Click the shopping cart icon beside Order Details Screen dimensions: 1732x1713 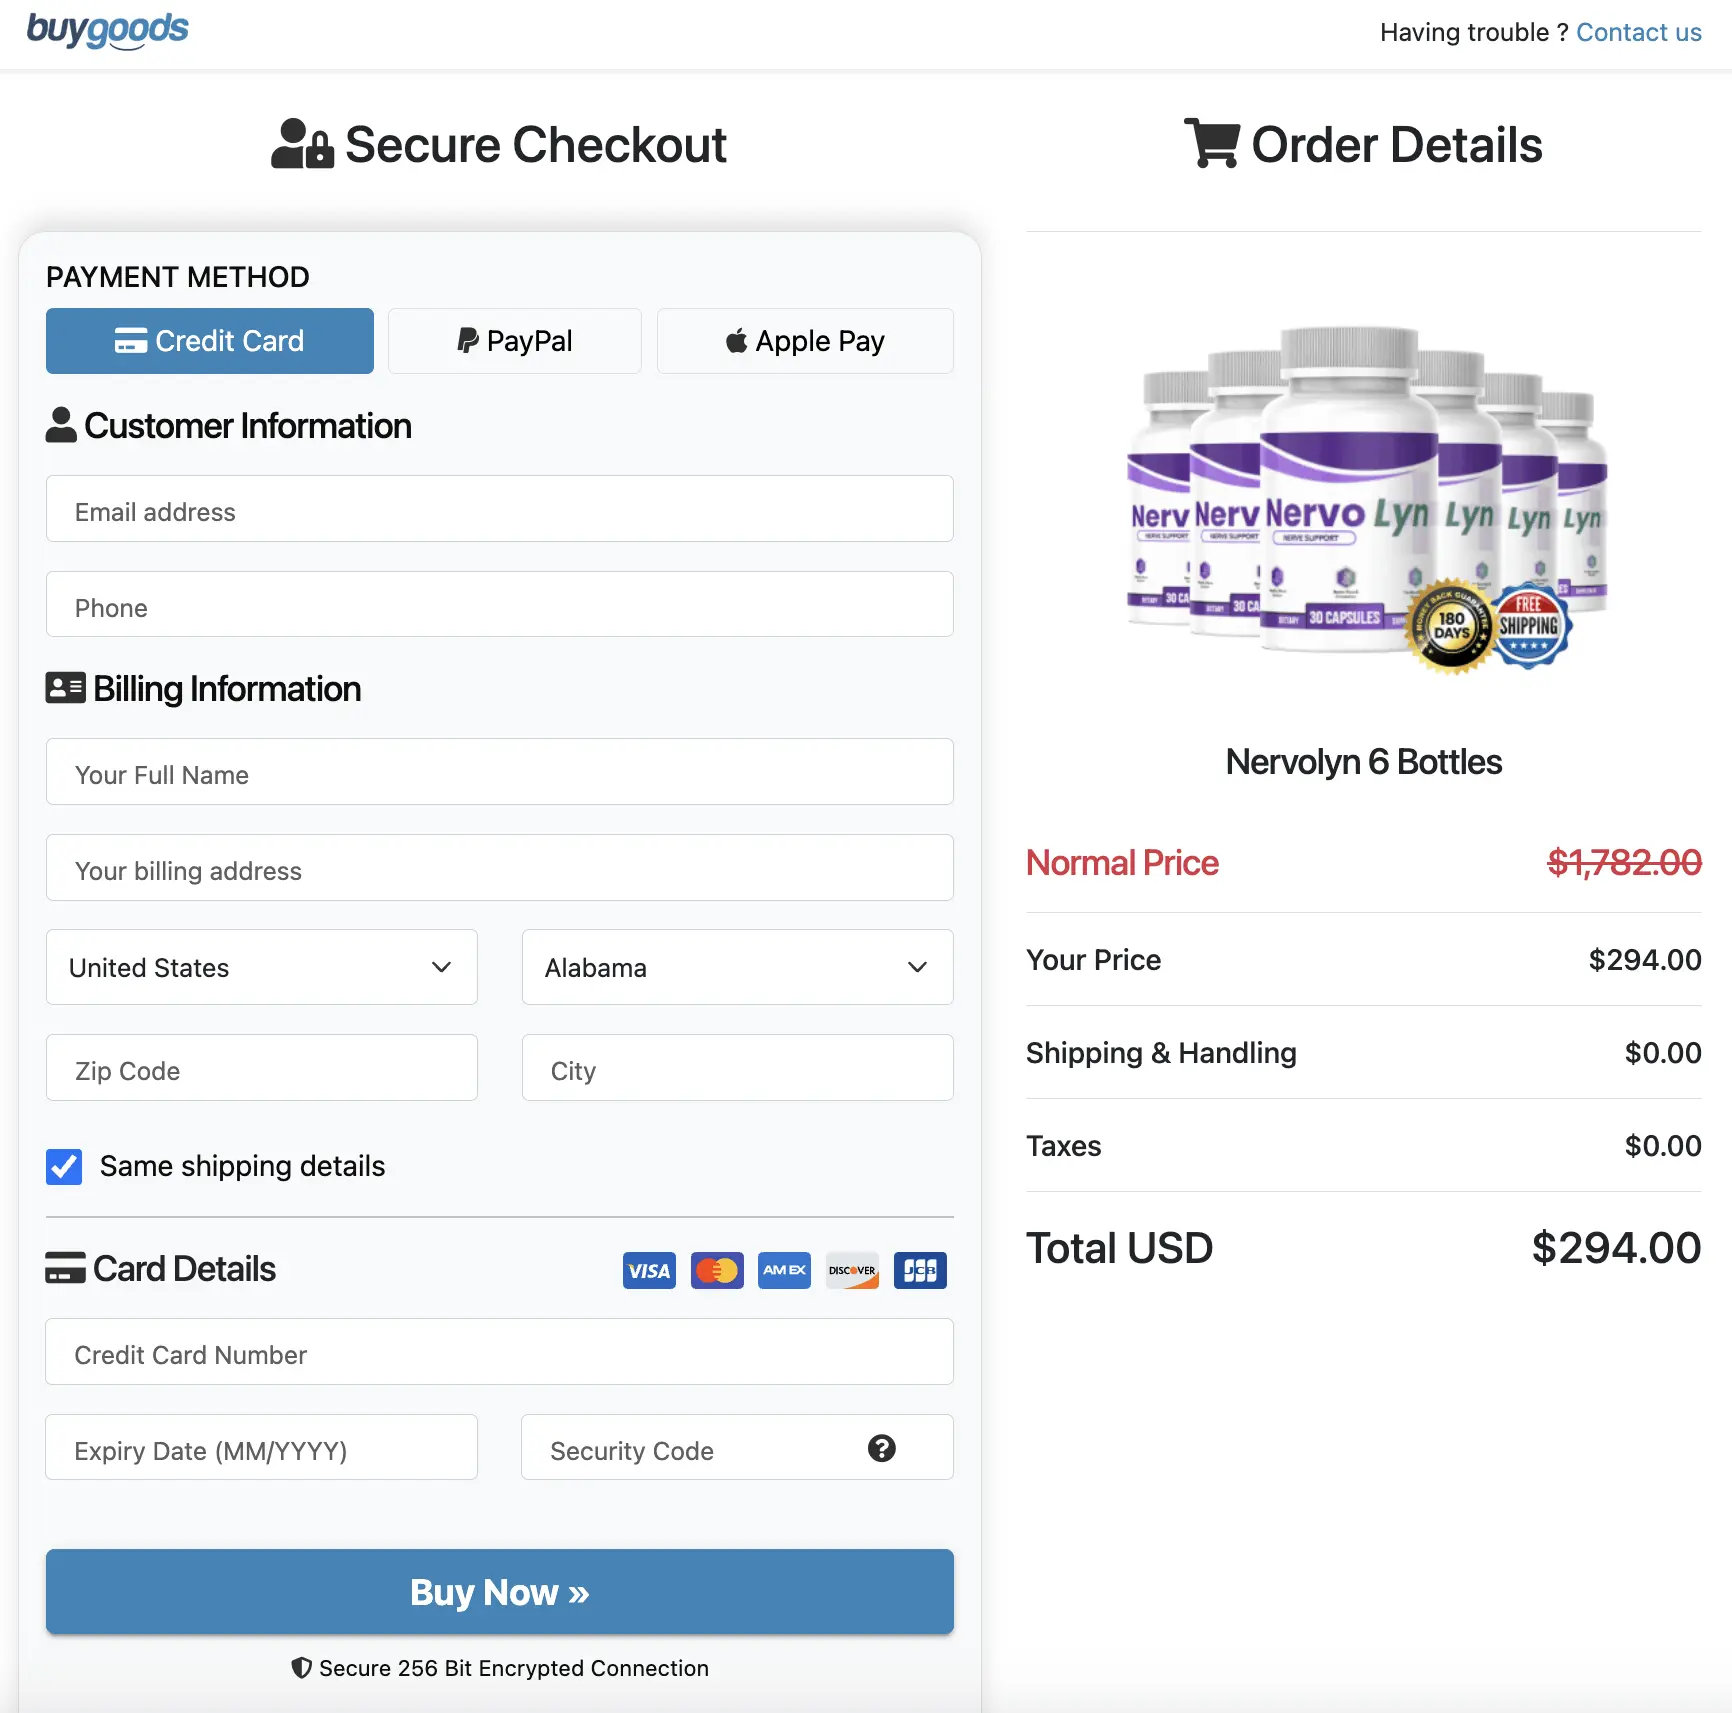1211,143
